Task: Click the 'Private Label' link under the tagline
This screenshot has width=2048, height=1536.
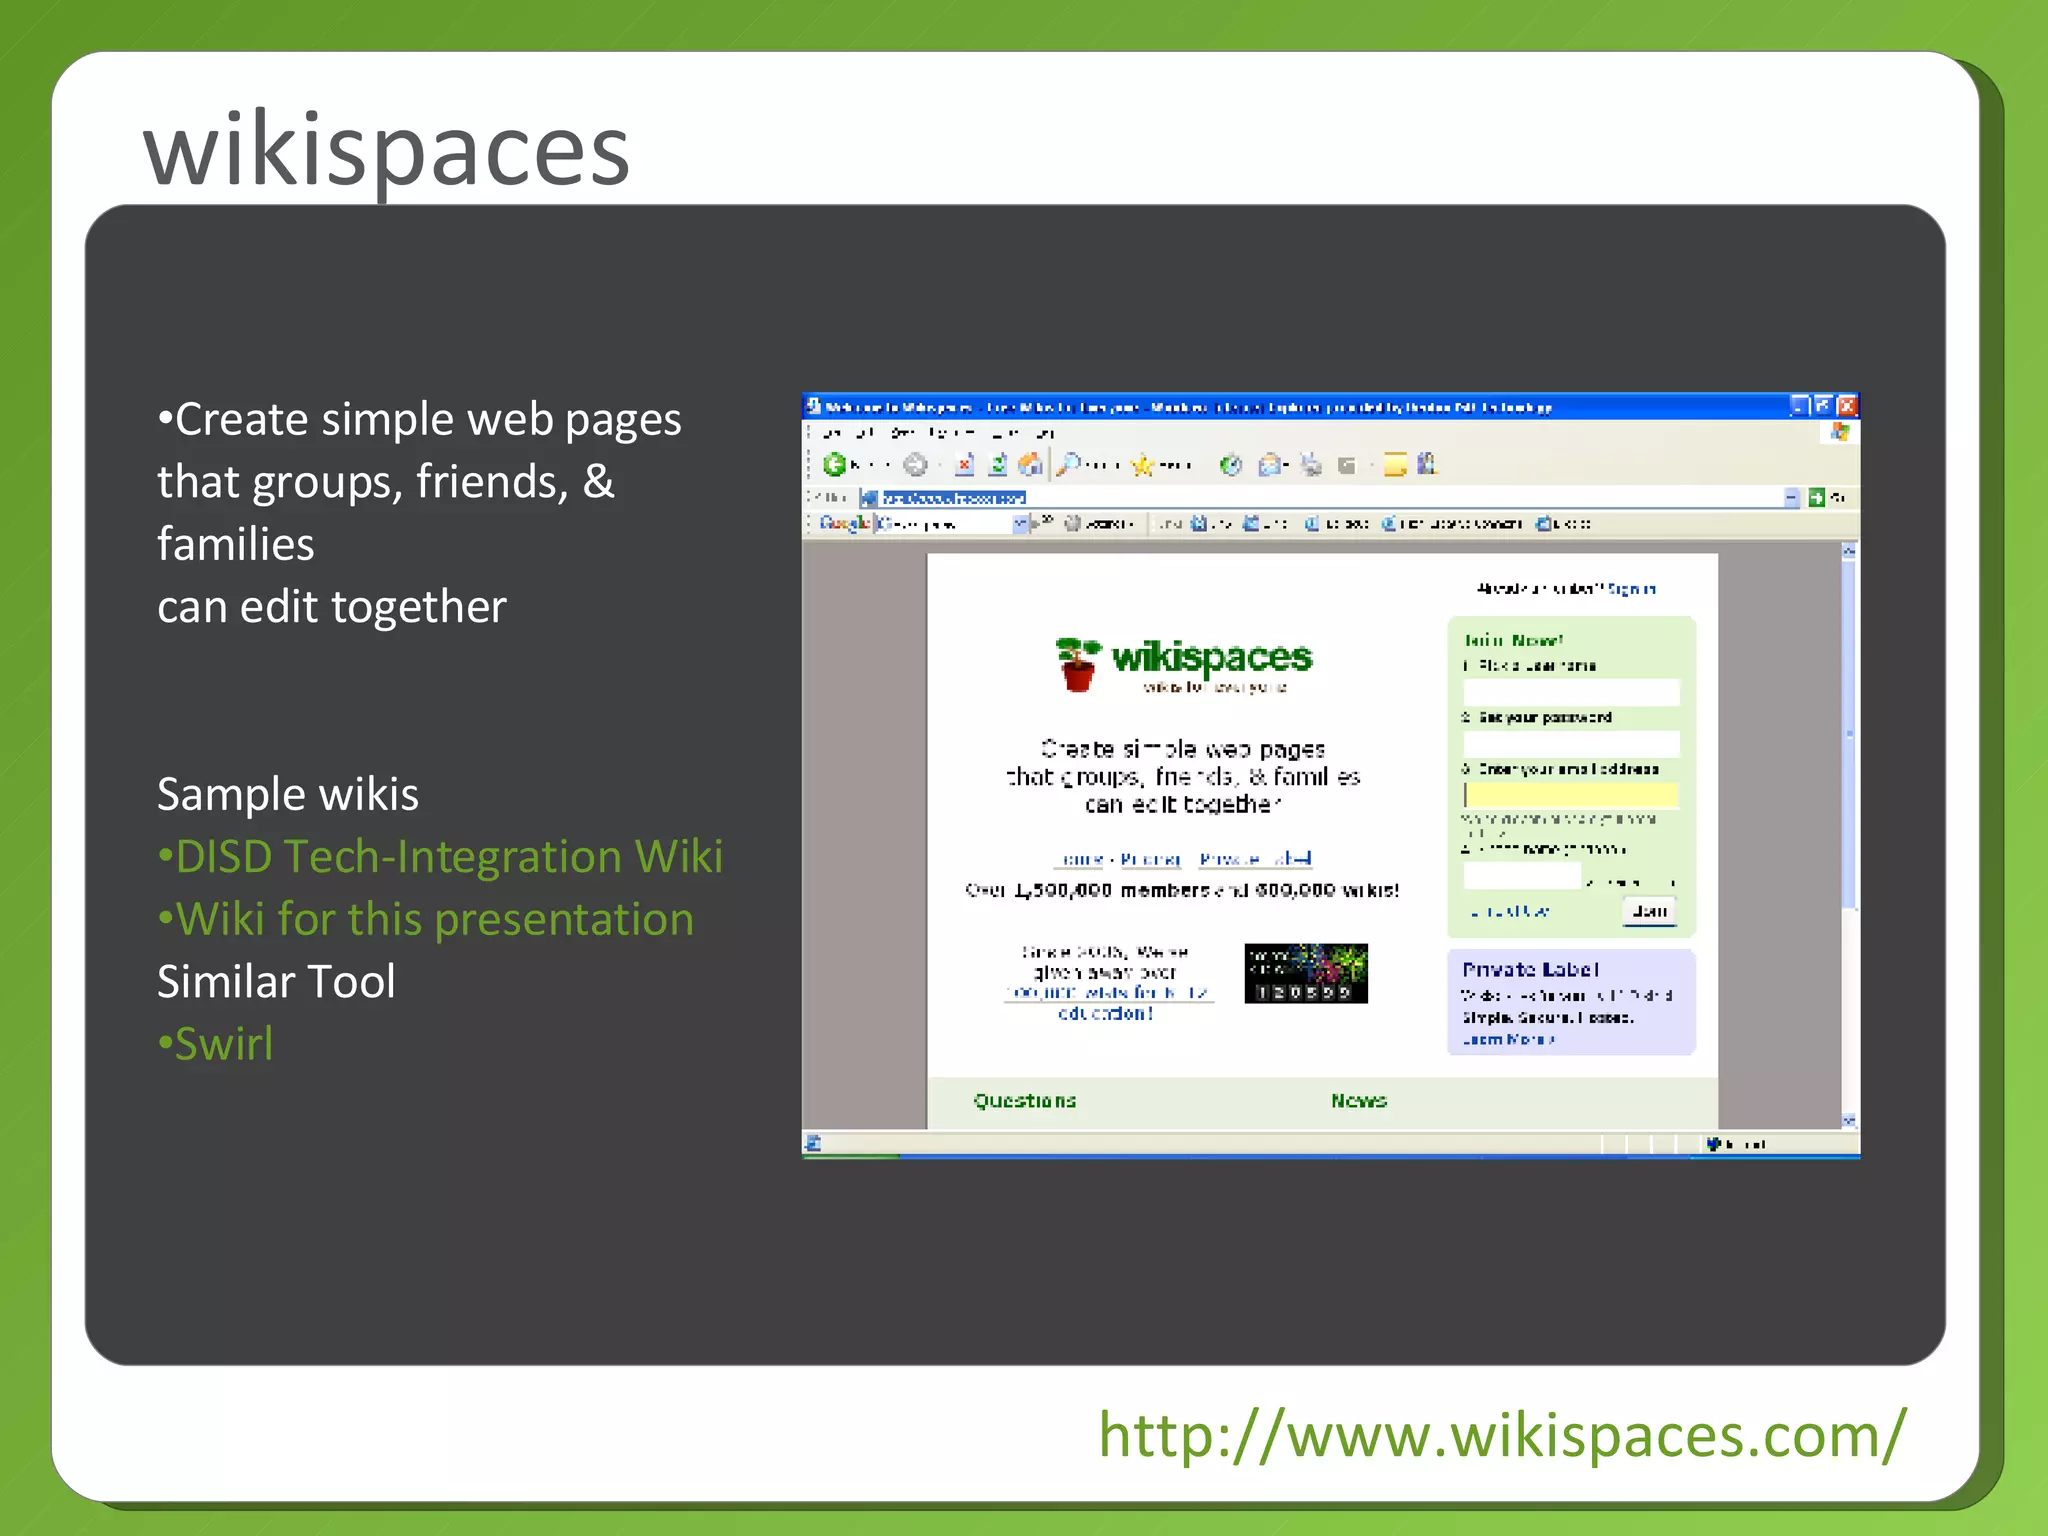Action: (1255, 859)
